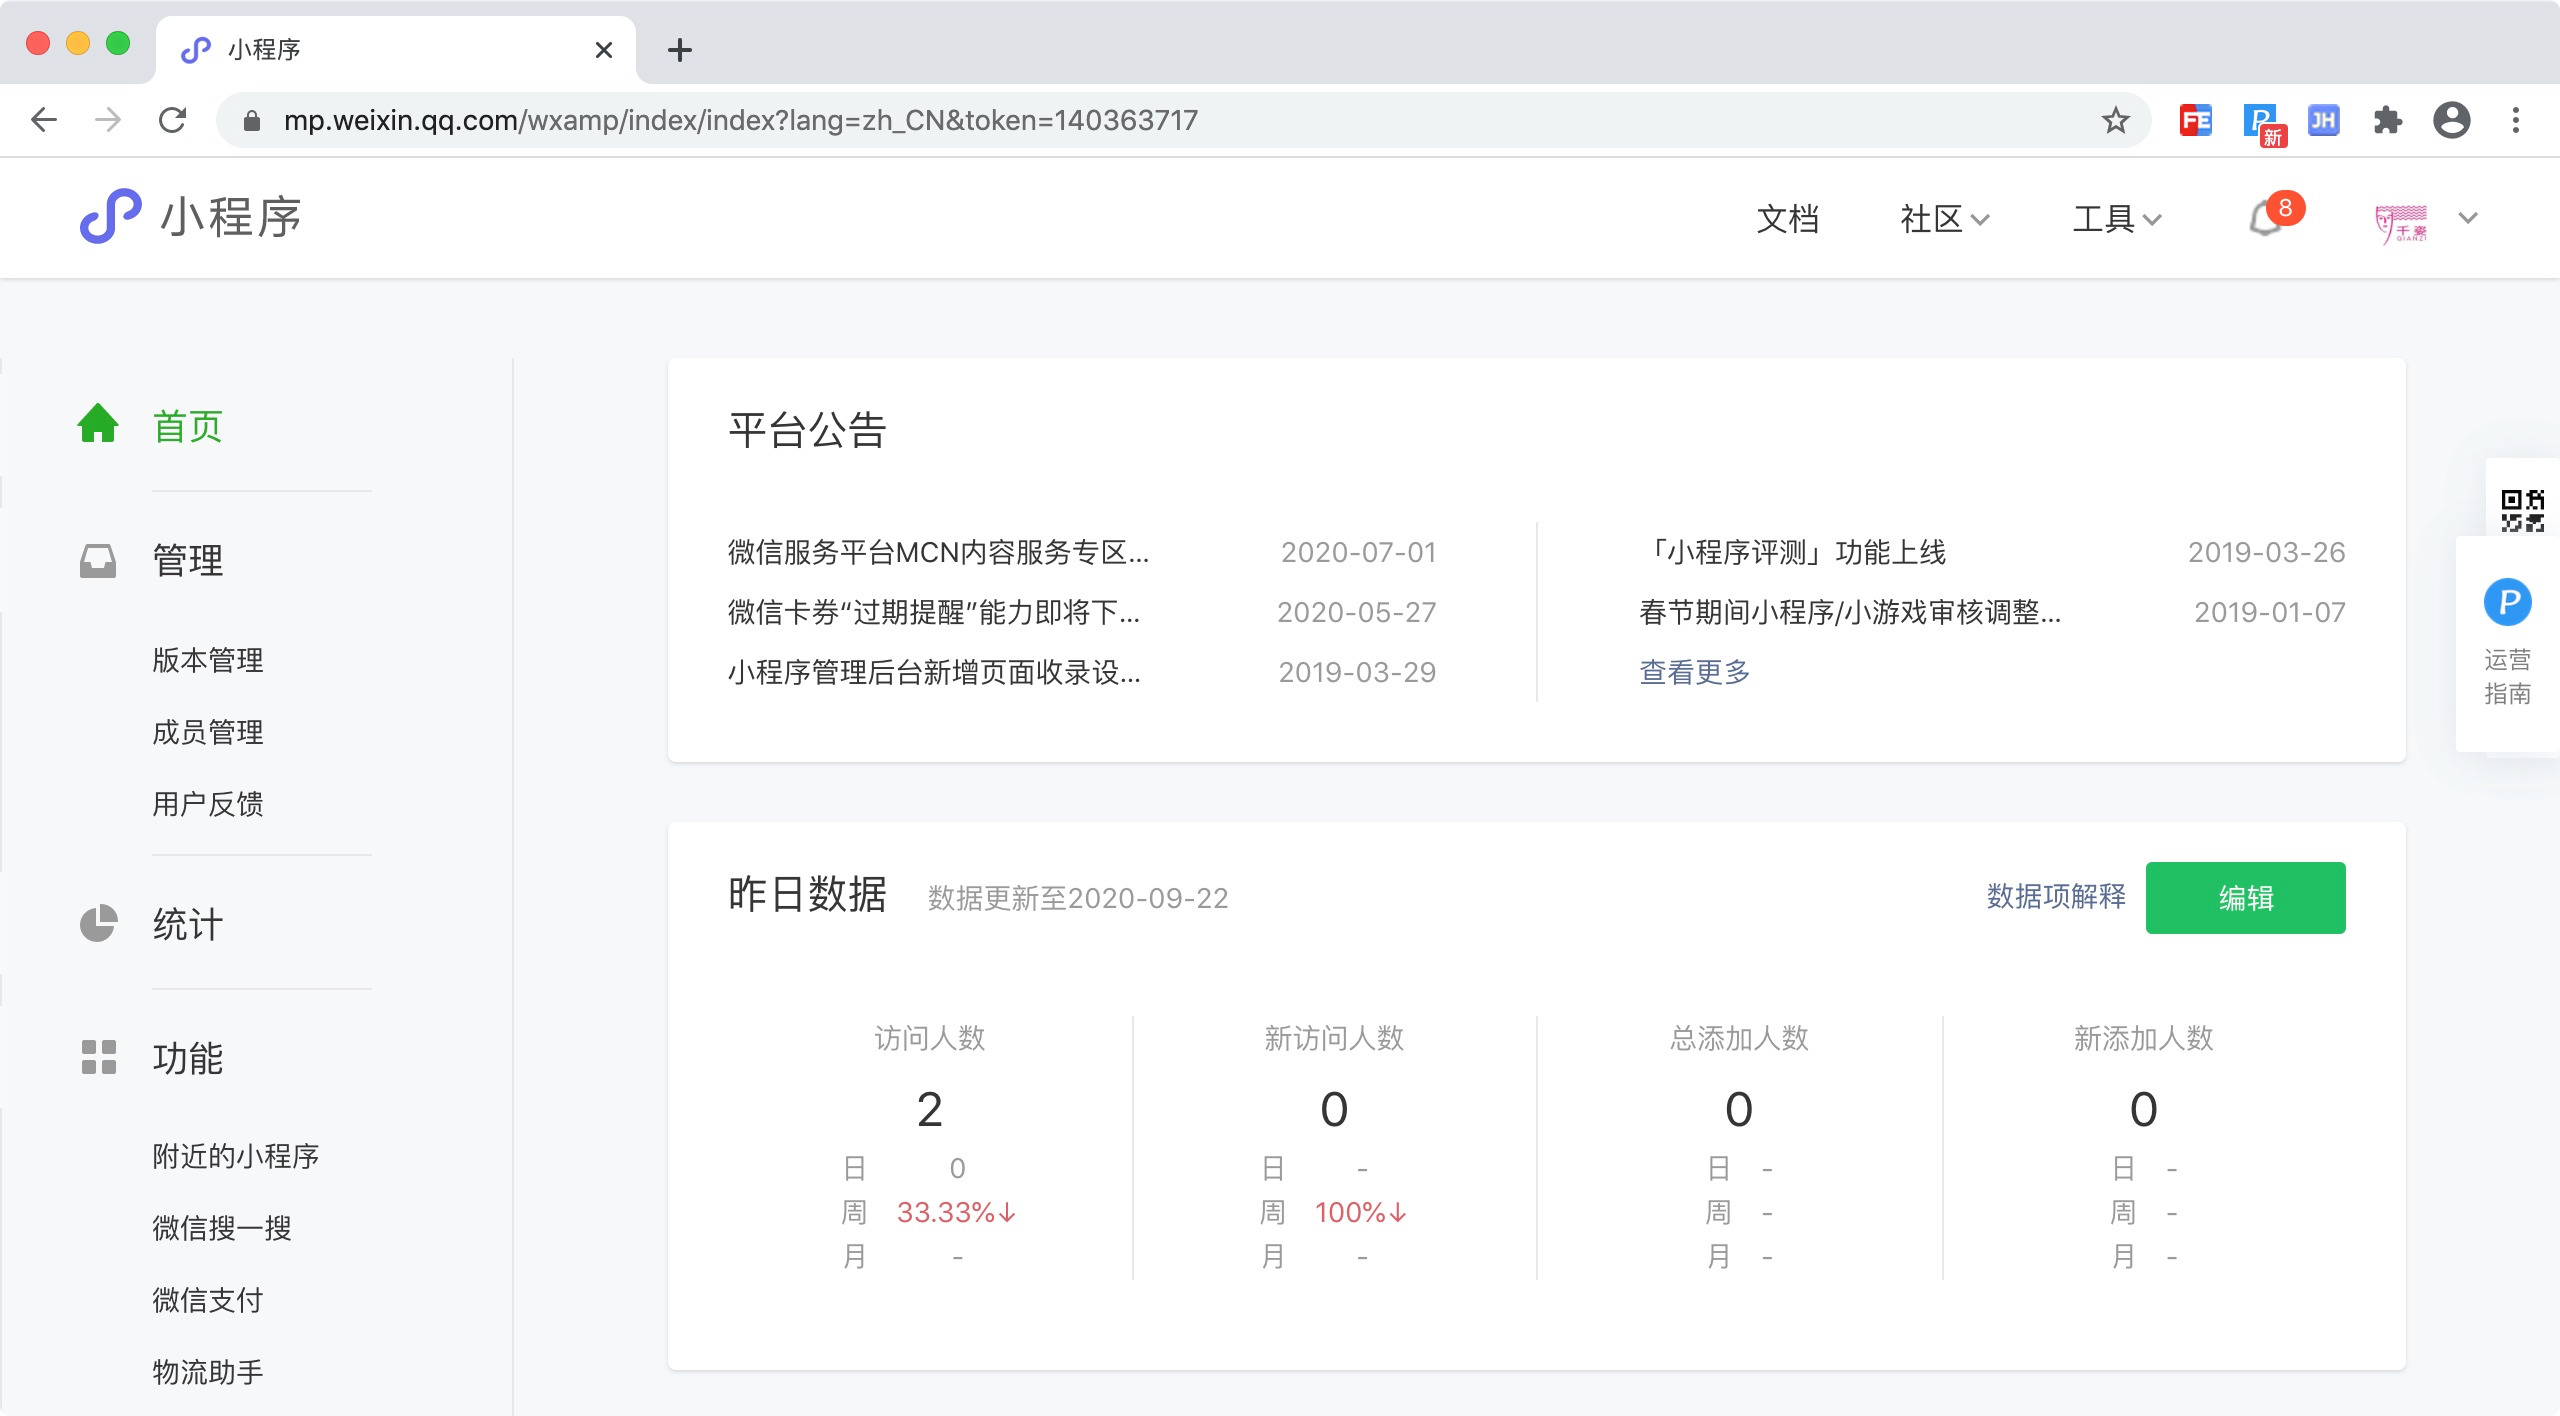Open the 运营指南 blue P icon

(x=2507, y=602)
